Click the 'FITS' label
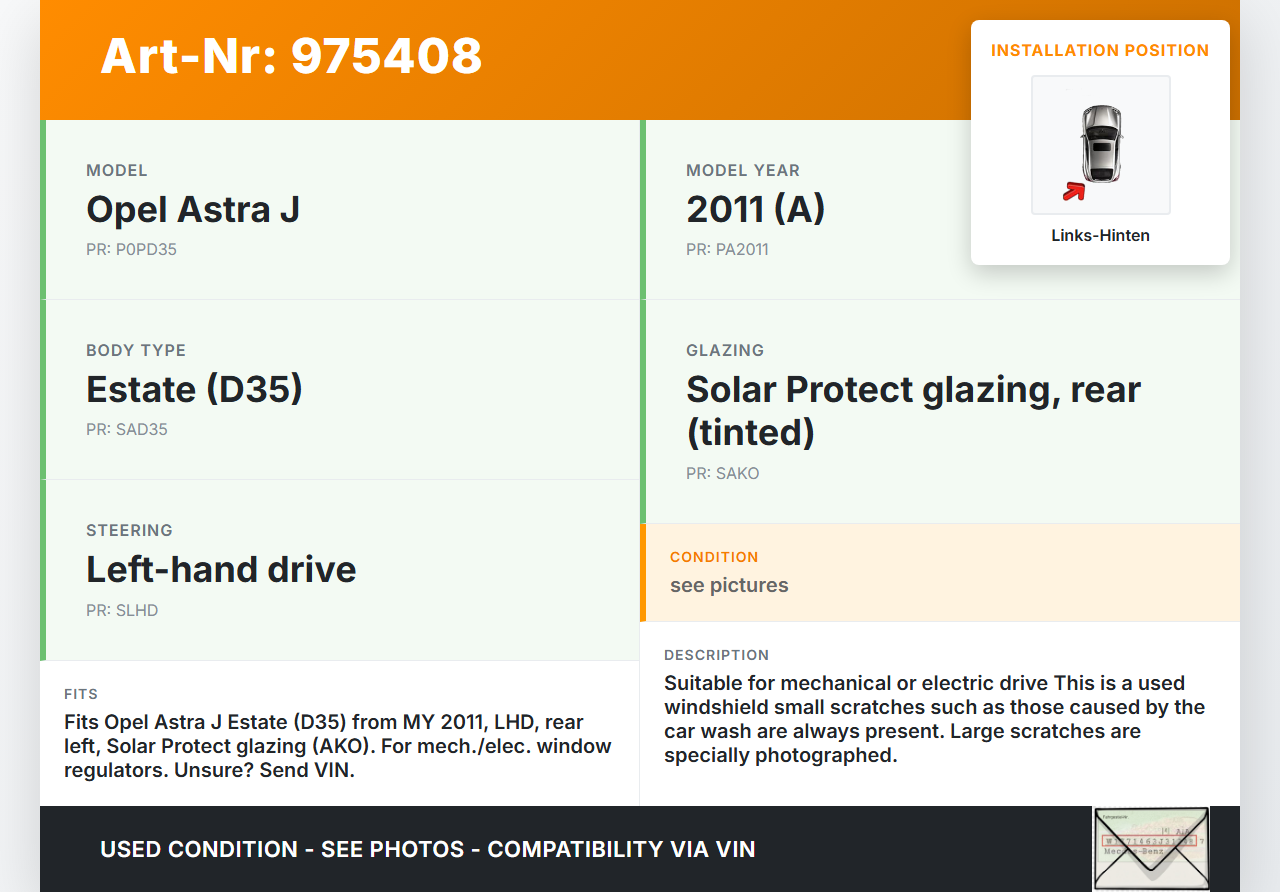Viewport: 1280px width, 892px height. [81, 694]
